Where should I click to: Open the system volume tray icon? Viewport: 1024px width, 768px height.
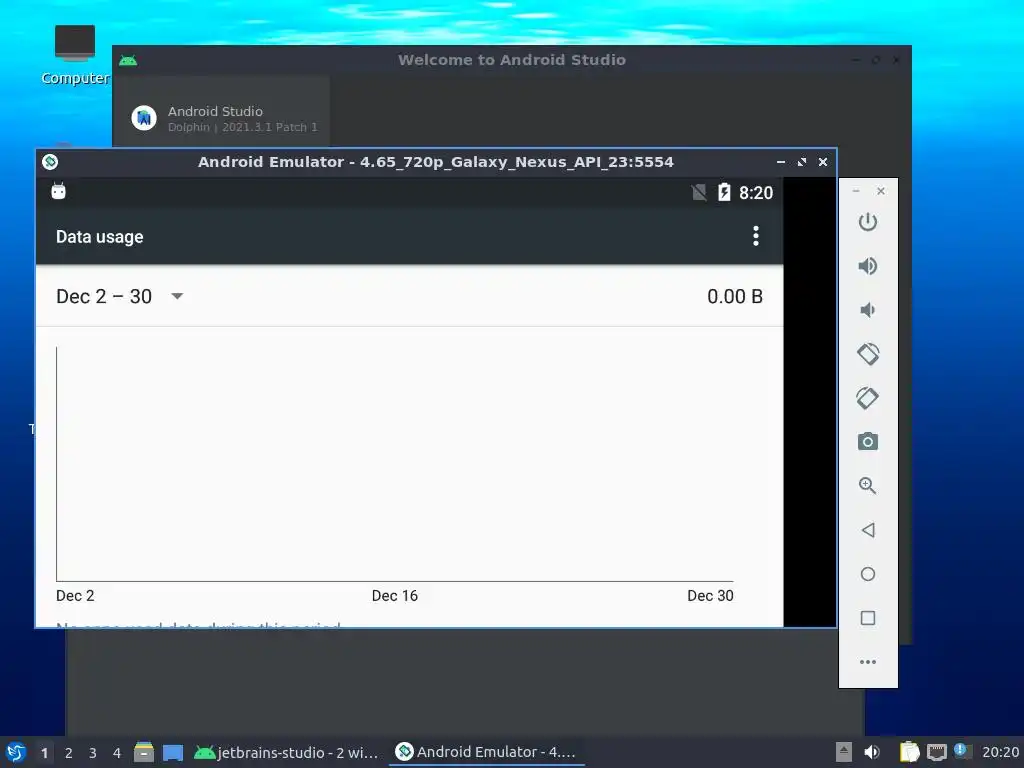point(872,752)
